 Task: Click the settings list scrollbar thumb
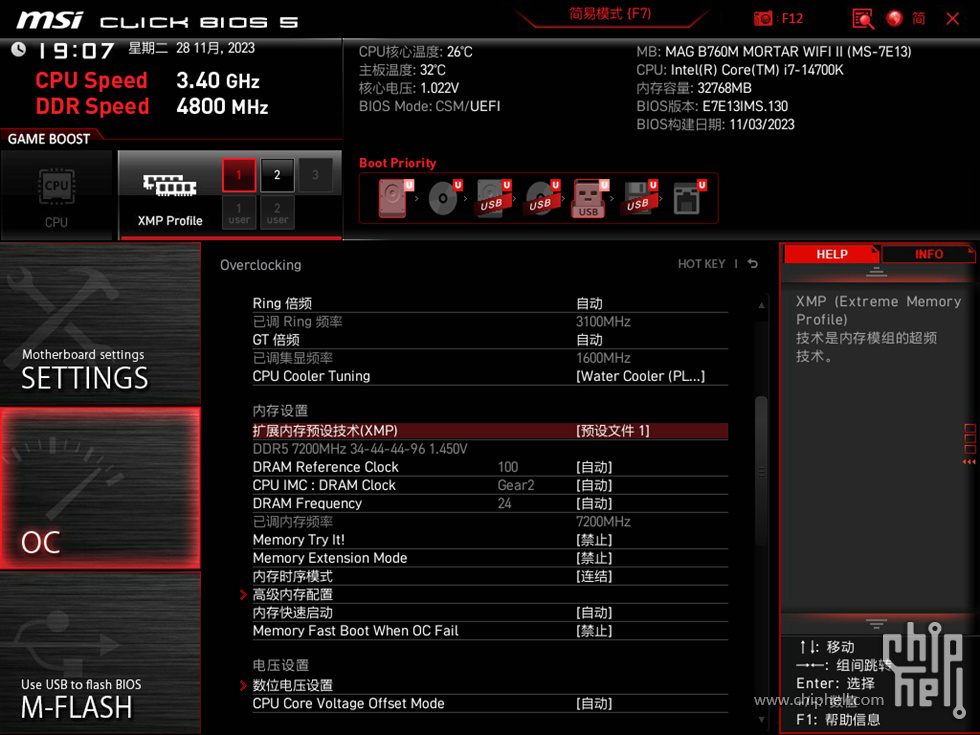(761, 470)
